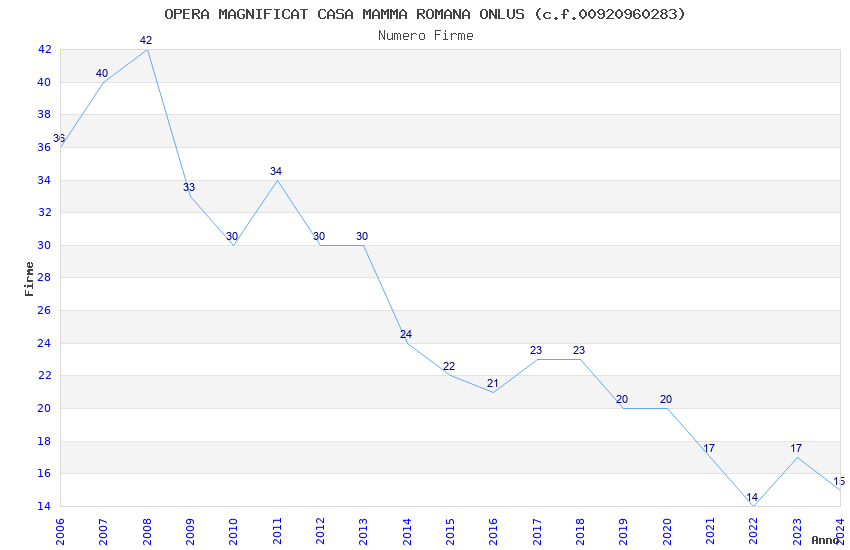Select y-axis tick label 32
This screenshot has width=850, height=550.
click(x=44, y=212)
